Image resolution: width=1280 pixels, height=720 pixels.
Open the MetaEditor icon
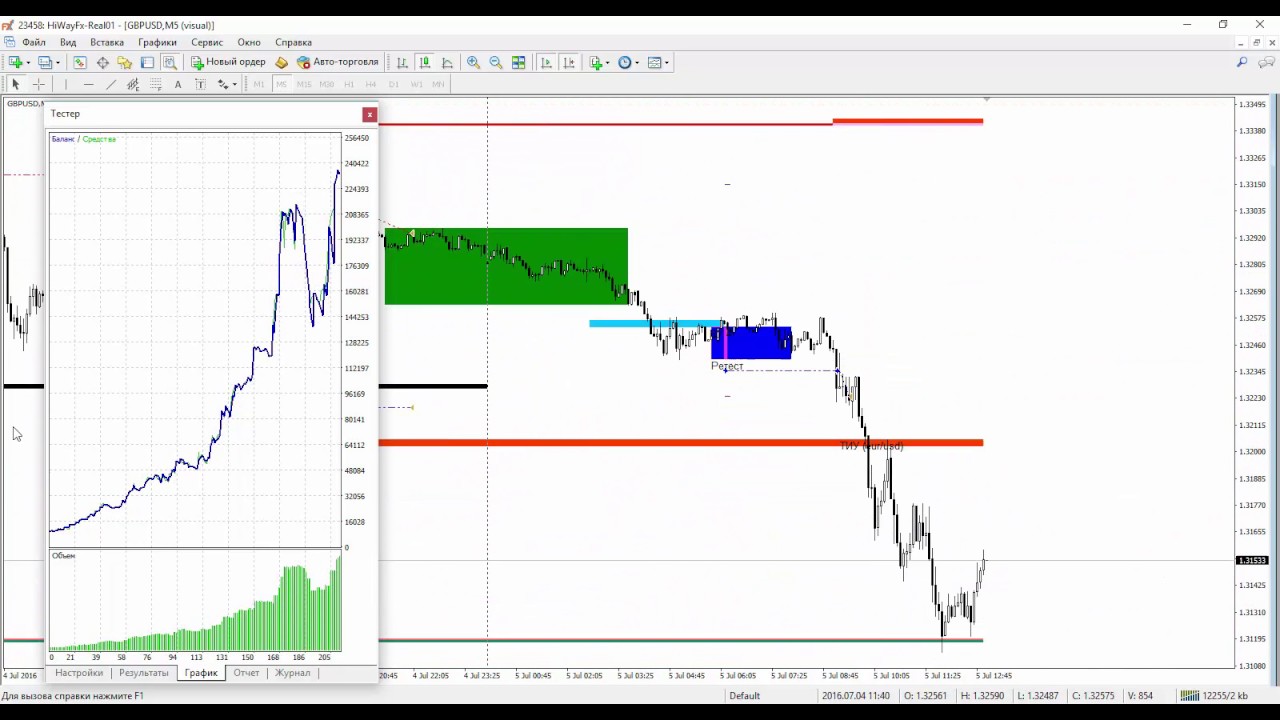click(281, 62)
